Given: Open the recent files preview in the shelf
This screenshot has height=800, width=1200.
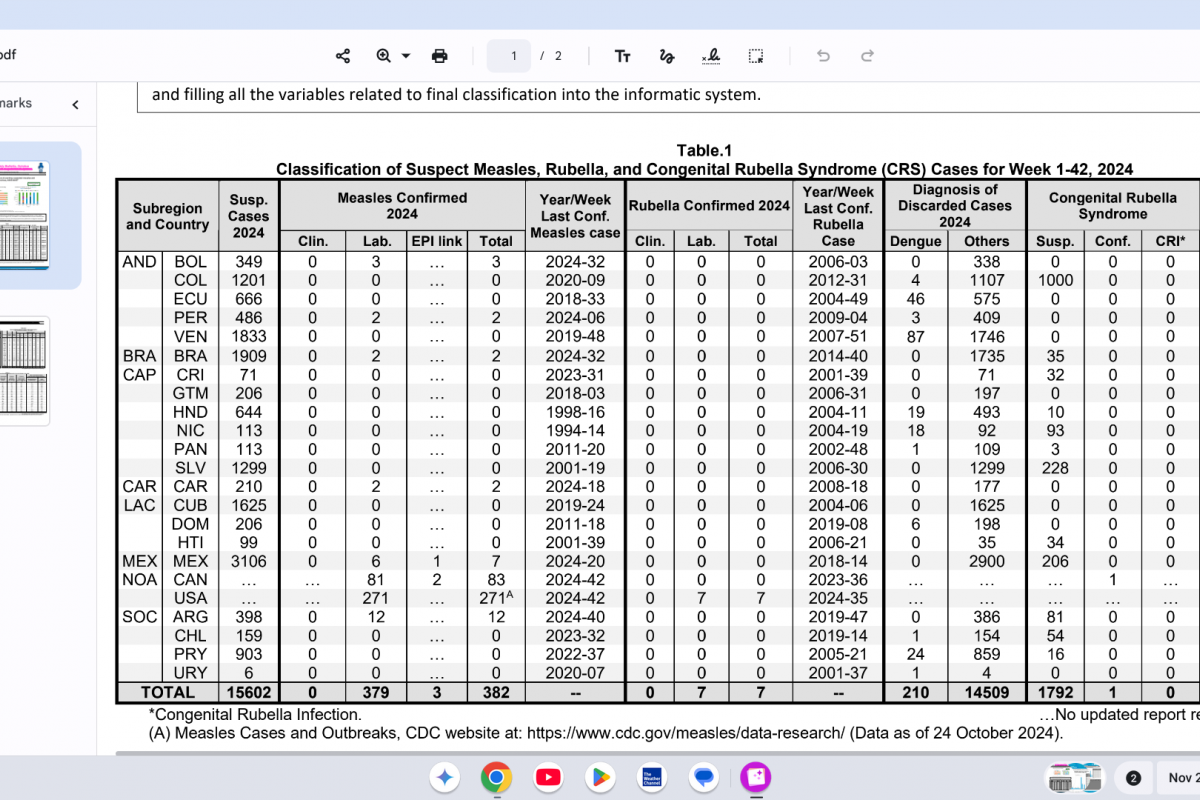Looking at the screenshot, I should coord(1073,778).
